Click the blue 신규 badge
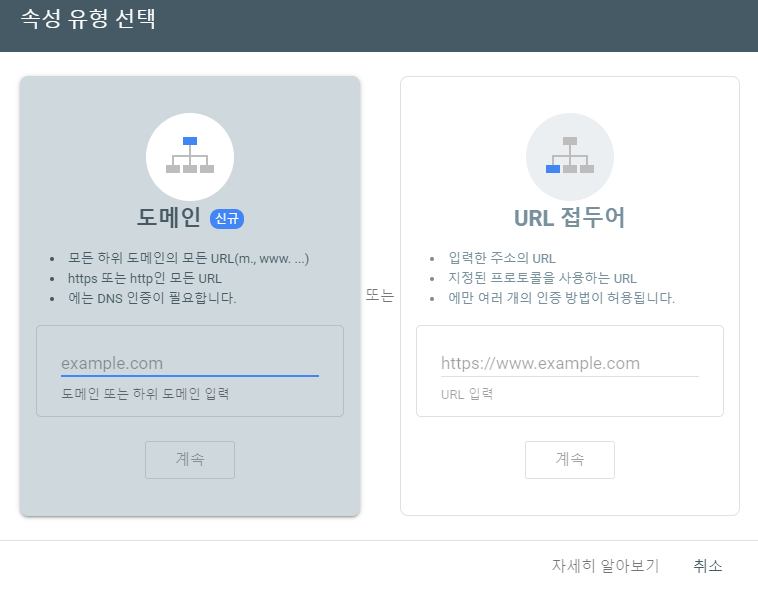 [227, 219]
